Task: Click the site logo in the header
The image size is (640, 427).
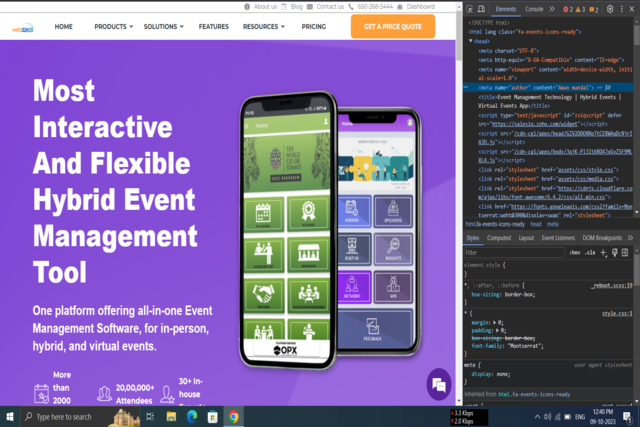Action: coord(22,28)
